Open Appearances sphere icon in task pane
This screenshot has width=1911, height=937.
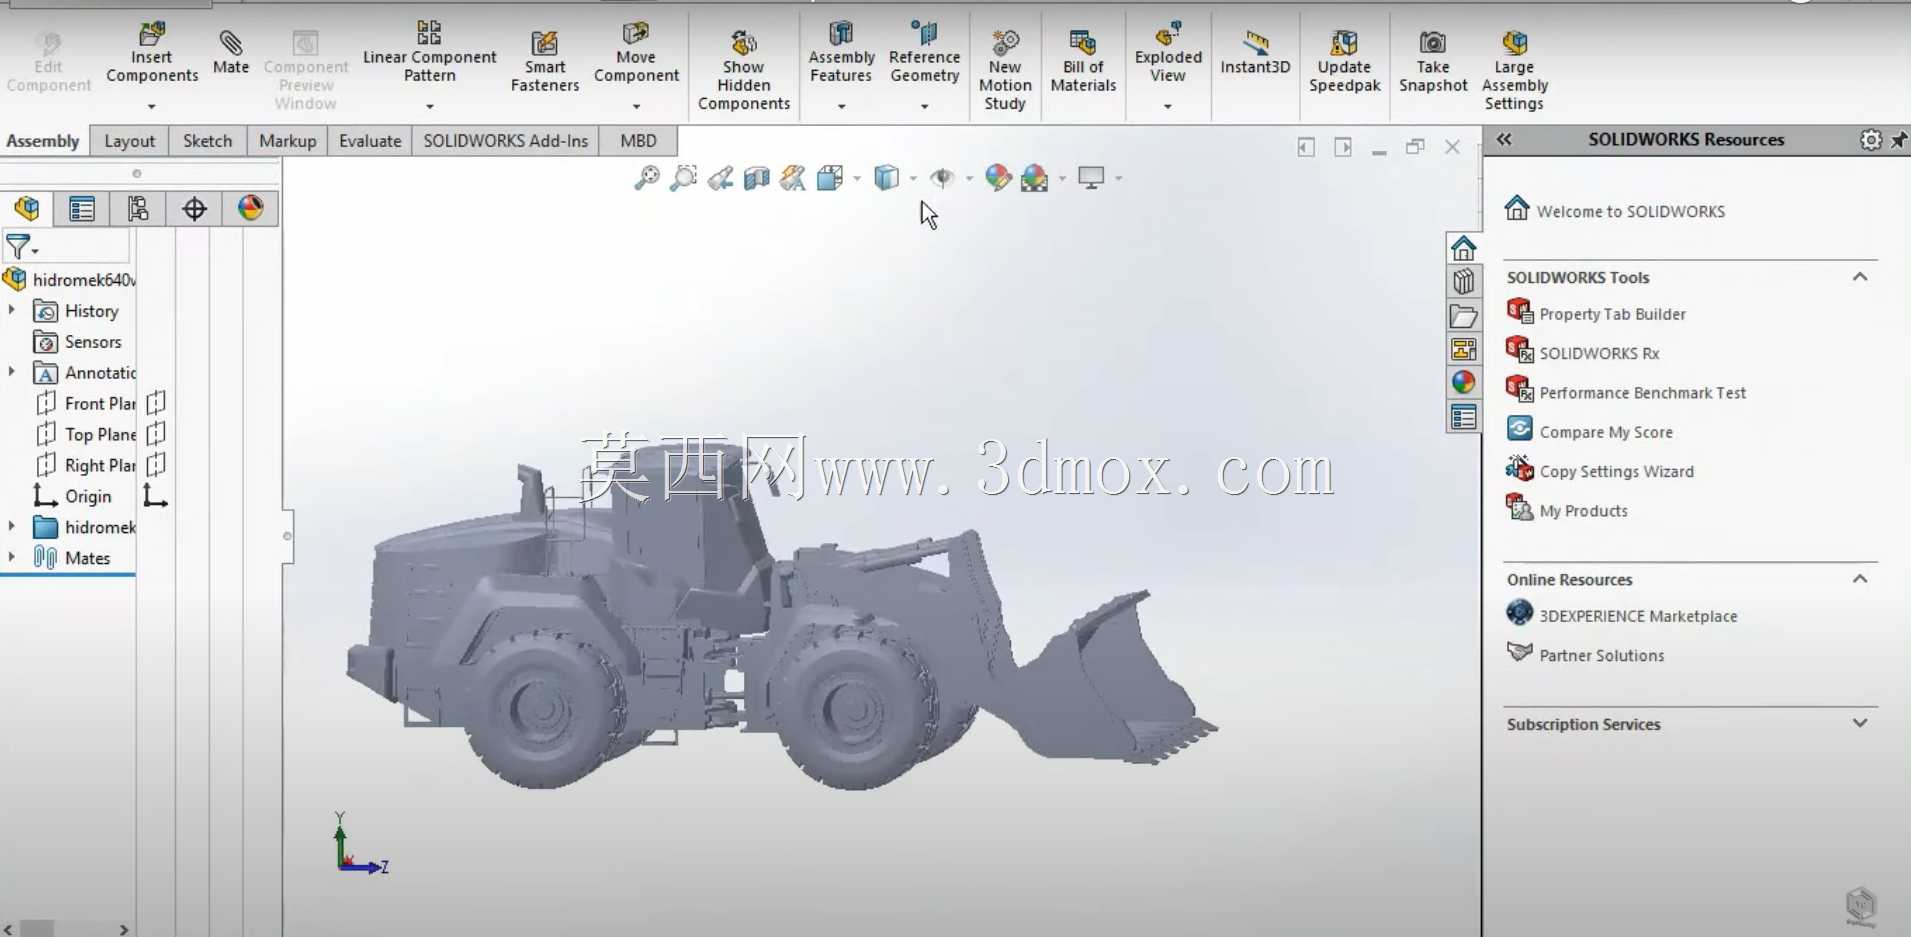pos(1463,382)
